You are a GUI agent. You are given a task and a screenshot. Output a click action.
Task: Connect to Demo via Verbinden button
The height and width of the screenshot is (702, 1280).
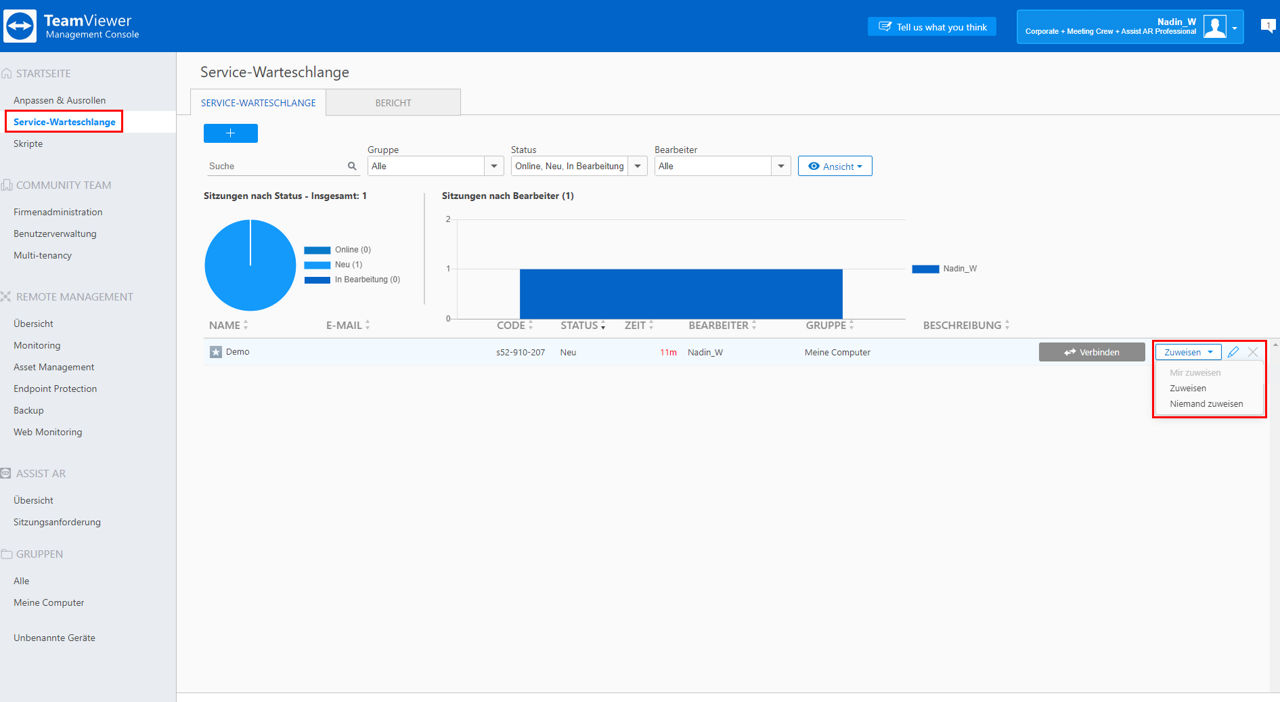click(1092, 352)
